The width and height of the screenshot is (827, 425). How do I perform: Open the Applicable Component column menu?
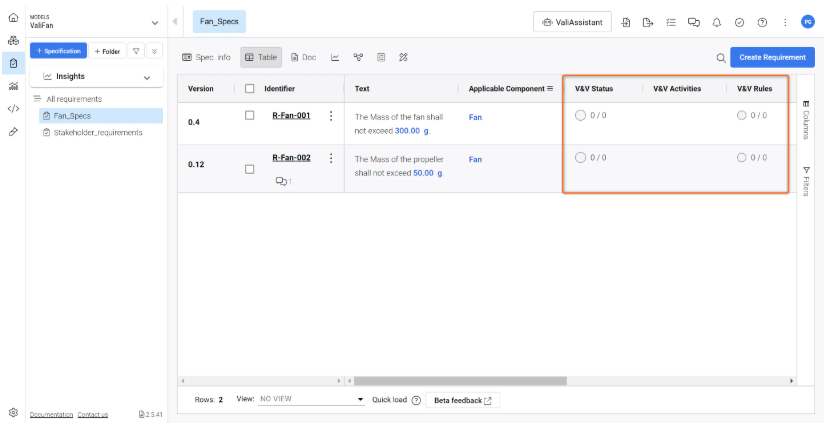[x=550, y=89]
